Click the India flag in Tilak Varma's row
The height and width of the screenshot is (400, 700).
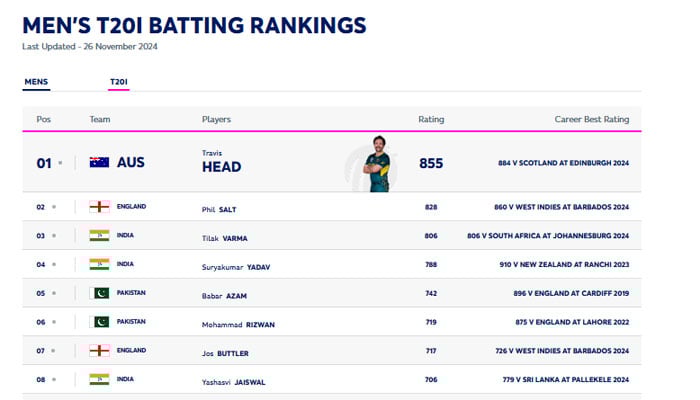click(99, 236)
